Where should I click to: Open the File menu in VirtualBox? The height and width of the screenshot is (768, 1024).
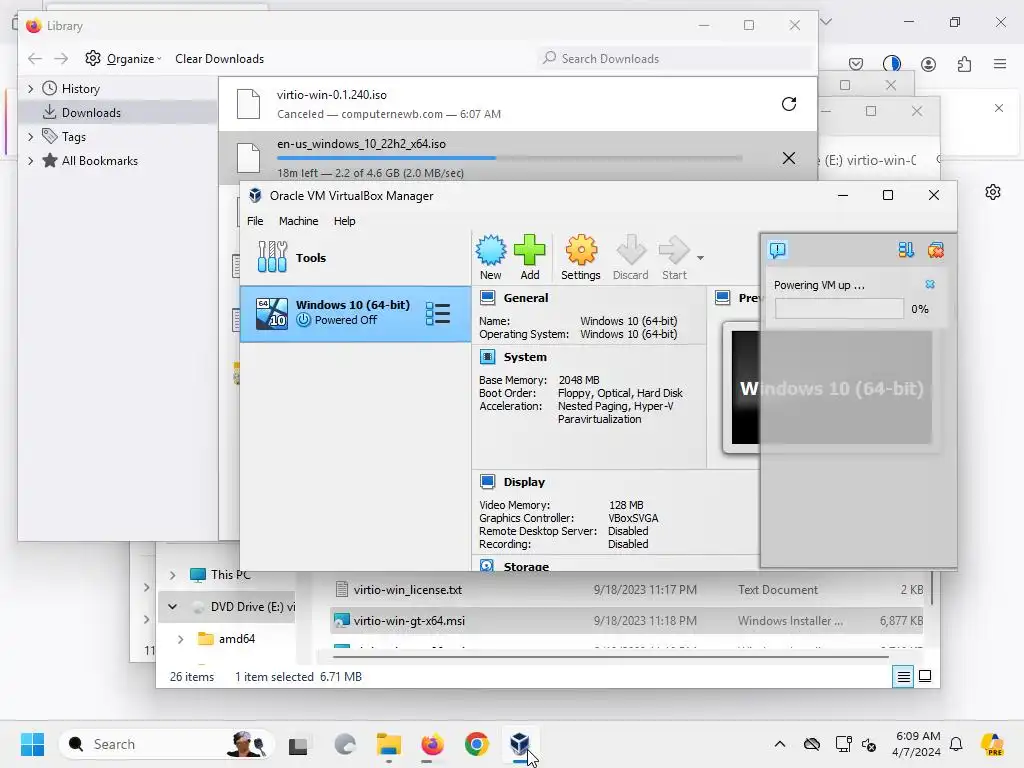click(x=255, y=221)
